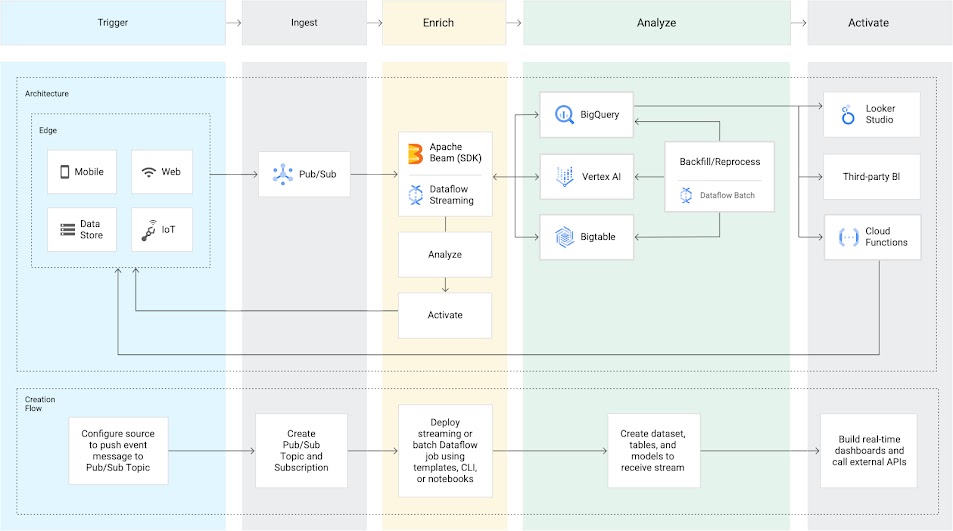Click the Dataflow Streaming label

pos(451,195)
